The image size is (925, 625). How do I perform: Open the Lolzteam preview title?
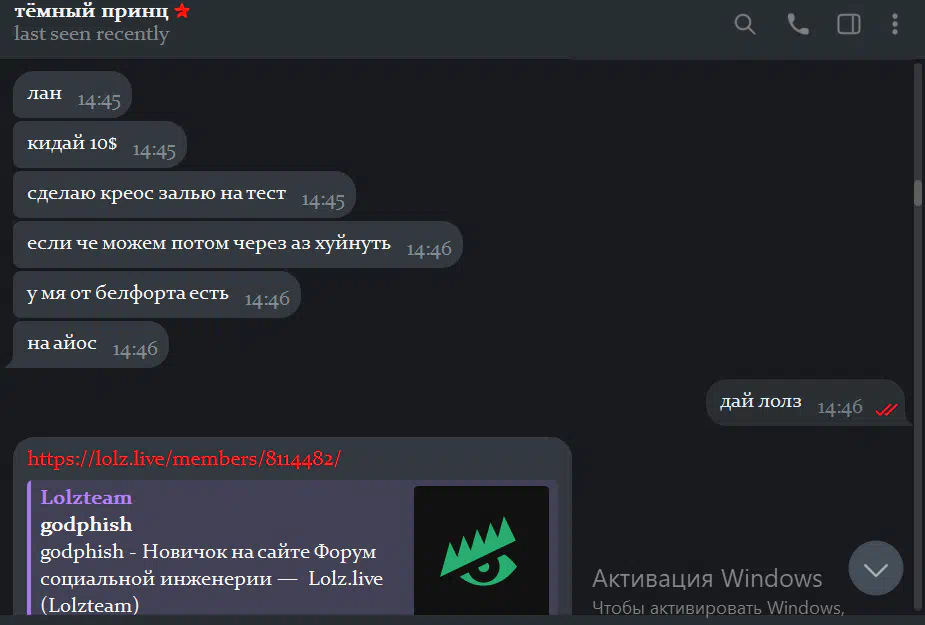point(86,497)
